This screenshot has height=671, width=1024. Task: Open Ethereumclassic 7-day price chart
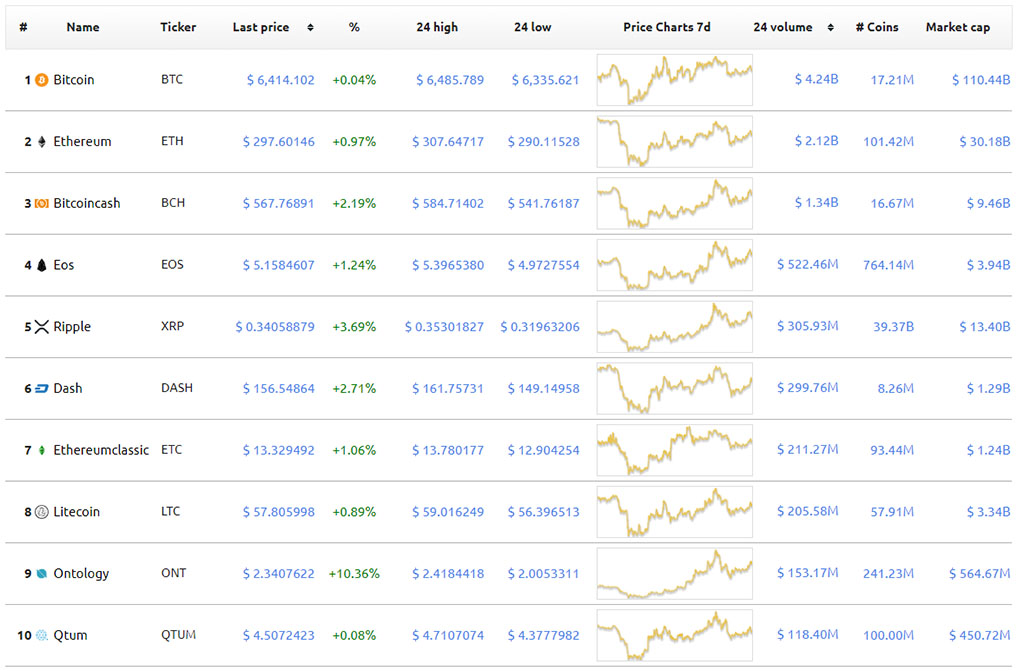pos(675,450)
